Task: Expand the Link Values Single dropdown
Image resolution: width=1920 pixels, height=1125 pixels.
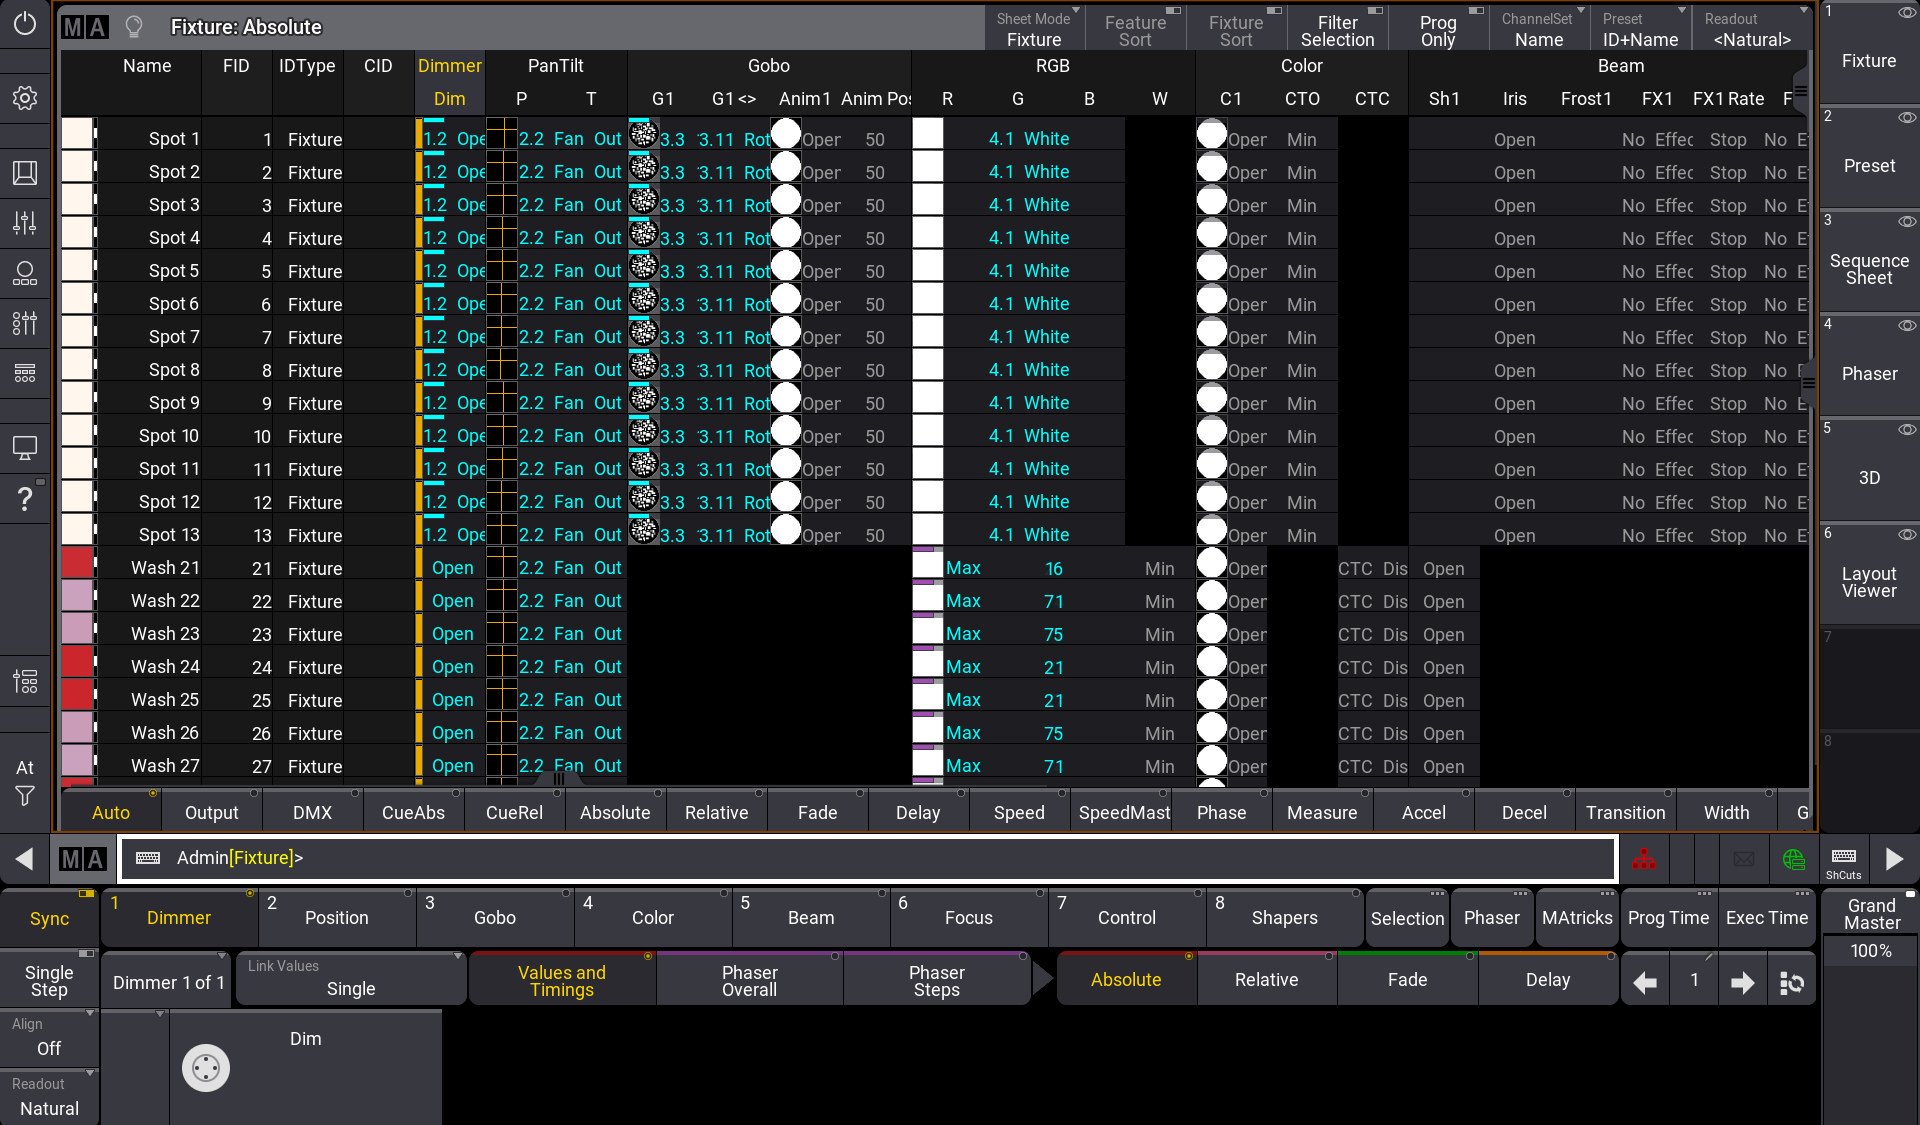Action: point(351,979)
